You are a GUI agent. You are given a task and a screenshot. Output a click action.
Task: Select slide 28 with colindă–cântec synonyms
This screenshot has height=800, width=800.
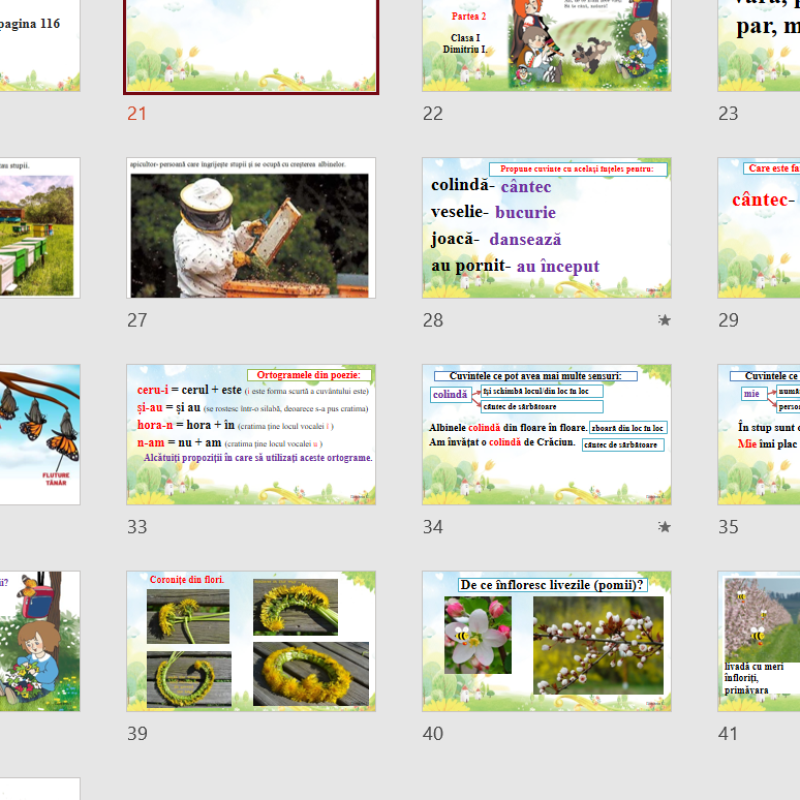pos(546,228)
